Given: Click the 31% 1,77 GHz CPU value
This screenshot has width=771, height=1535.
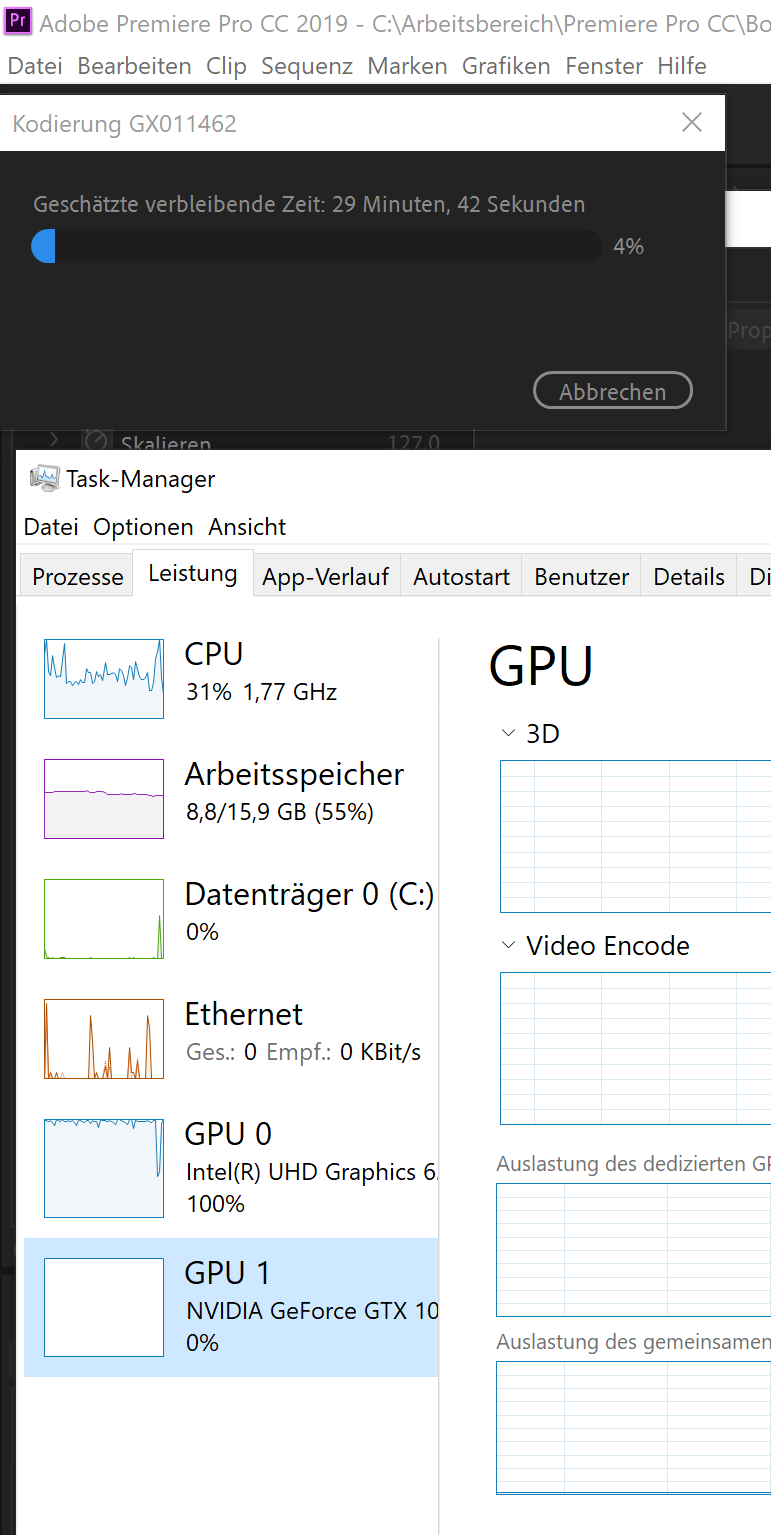Looking at the screenshot, I should [x=262, y=692].
